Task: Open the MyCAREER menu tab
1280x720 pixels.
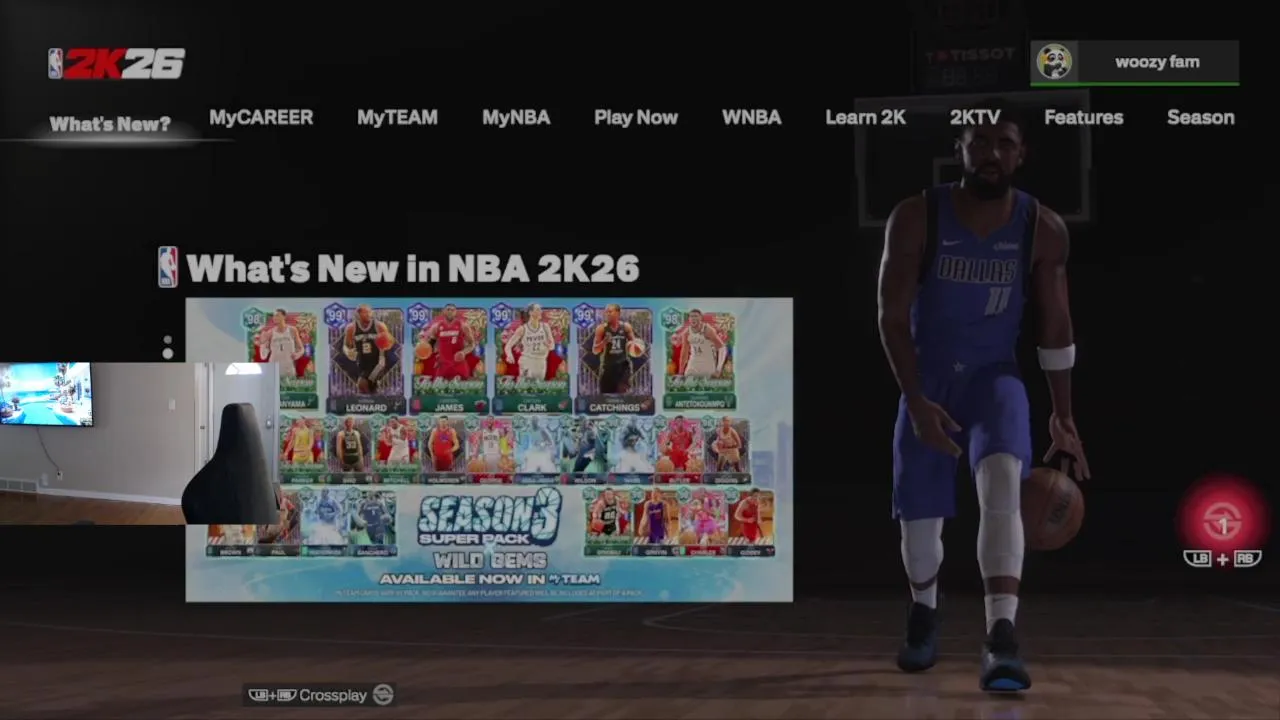Action: [x=261, y=117]
